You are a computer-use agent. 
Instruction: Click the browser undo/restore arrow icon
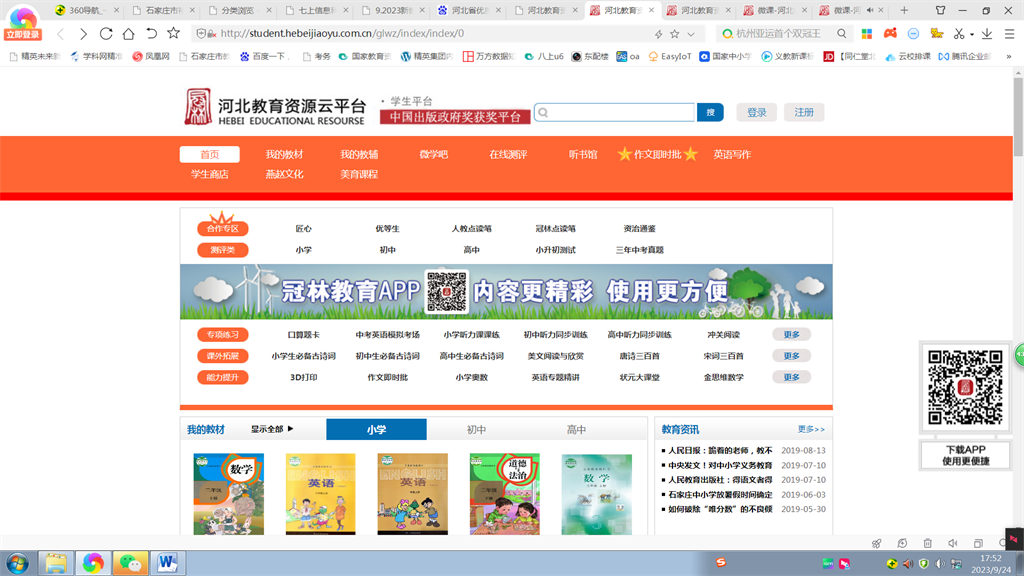[x=151, y=33]
